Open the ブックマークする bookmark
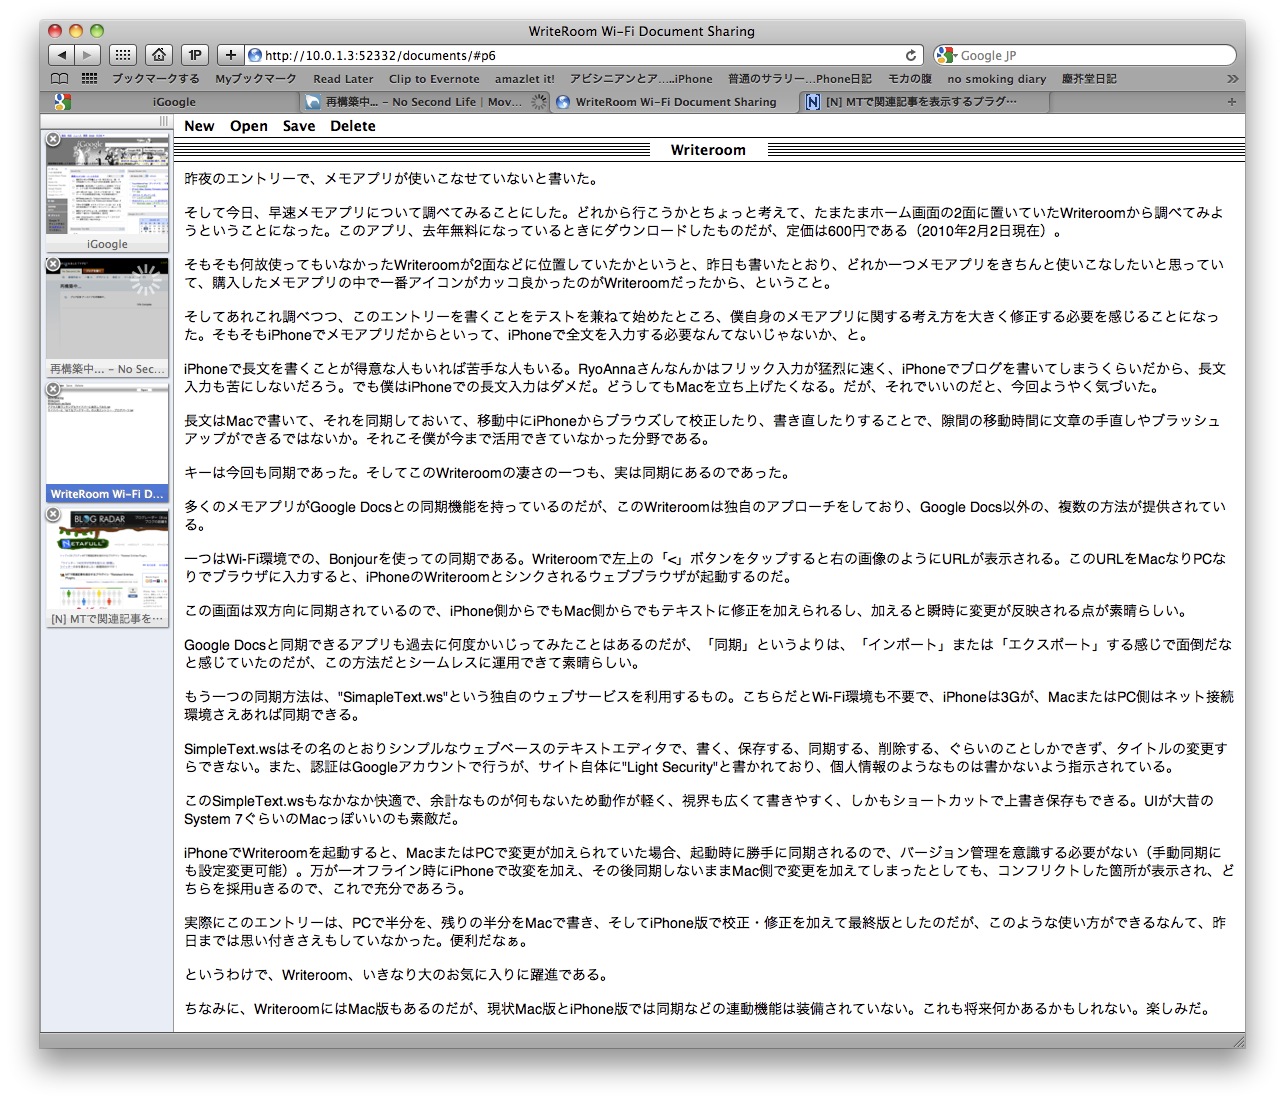 coord(155,78)
